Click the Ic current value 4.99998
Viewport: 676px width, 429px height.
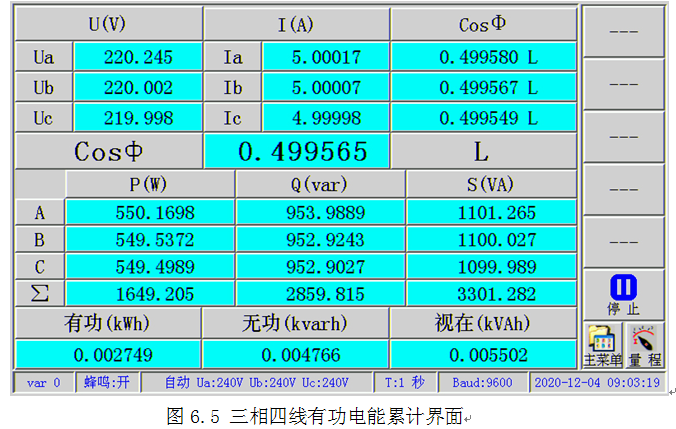326,118
